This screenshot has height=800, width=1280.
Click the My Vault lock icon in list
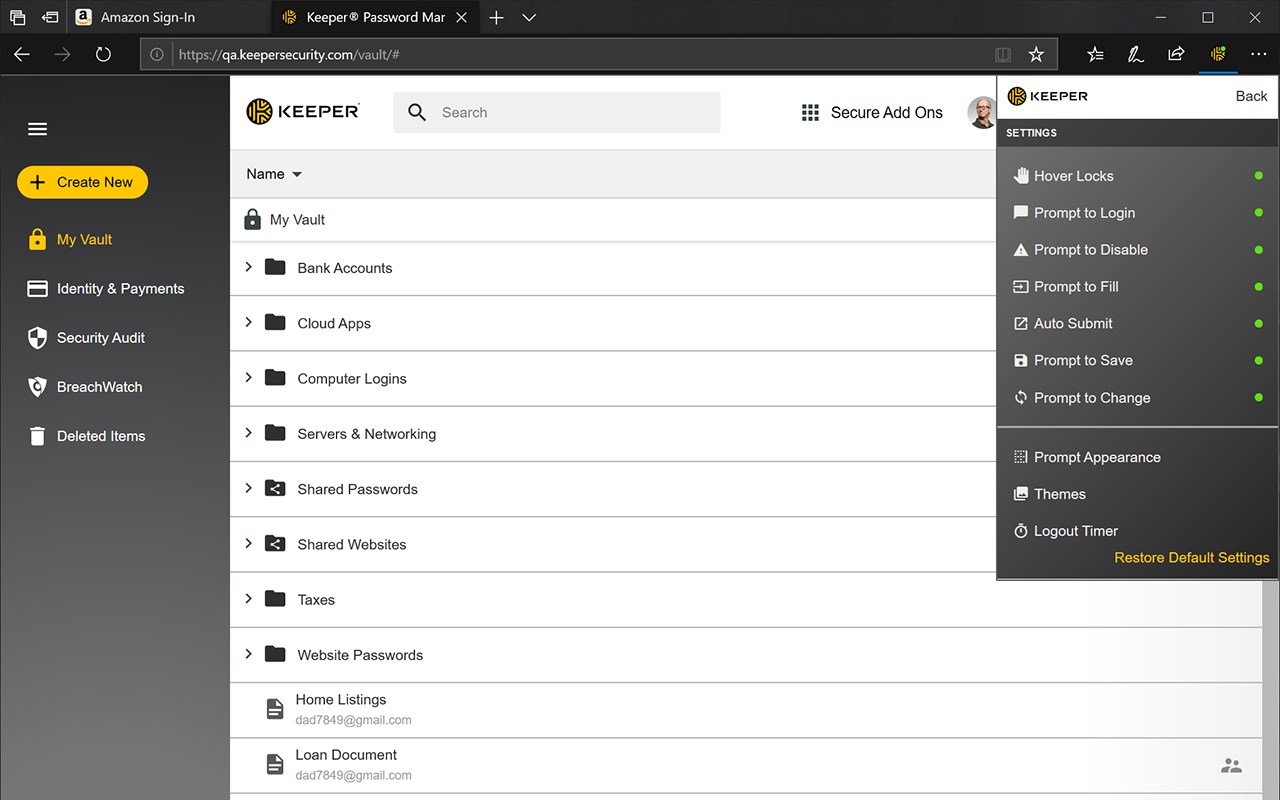253,219
